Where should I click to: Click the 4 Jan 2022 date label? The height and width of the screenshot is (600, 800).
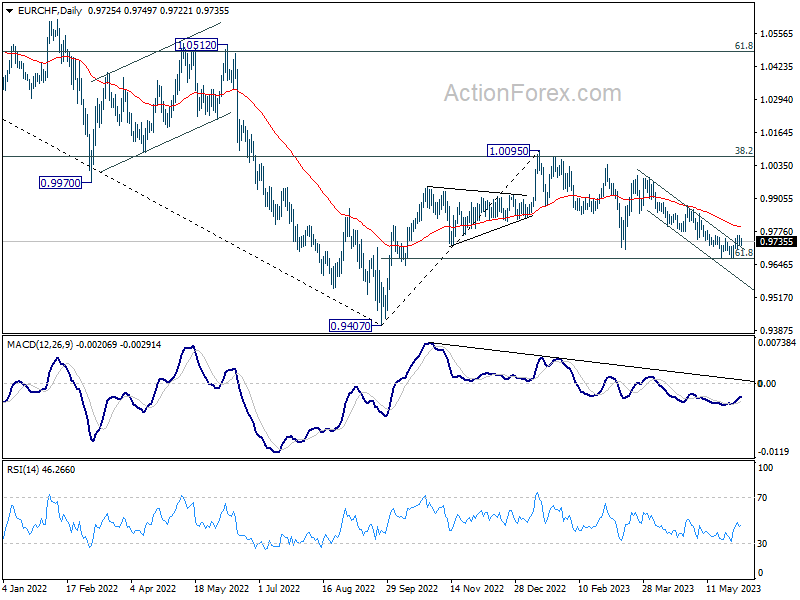tap(24, 588)
